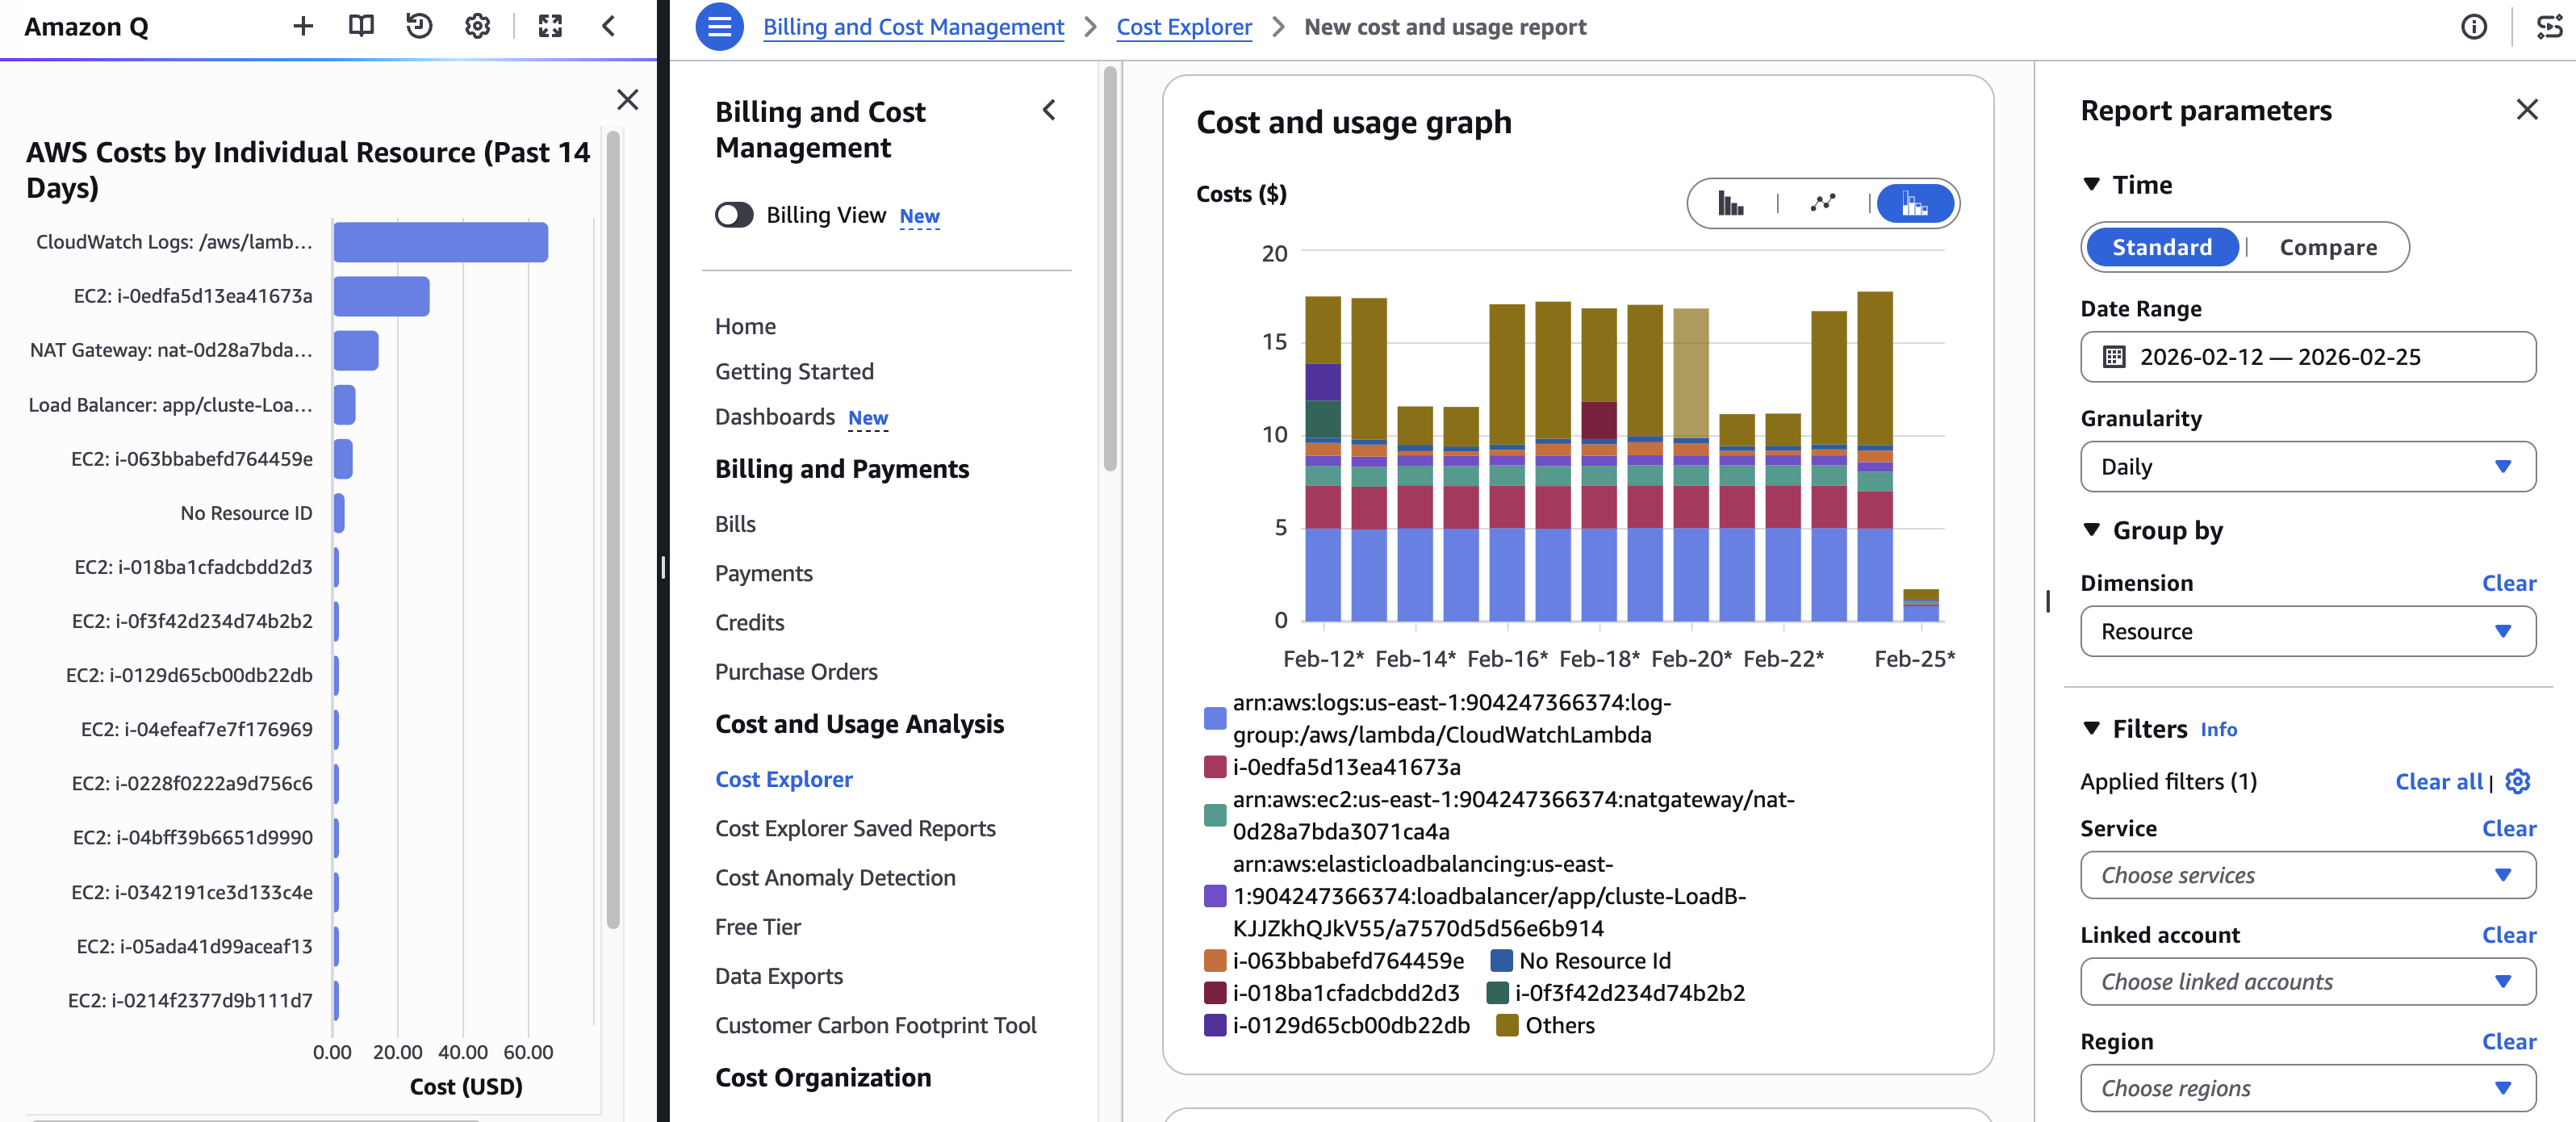The height and width of the screenshot is (1122, 2576).
Task: Open the Choose services dropdown
Action: tap(2306, 875)
